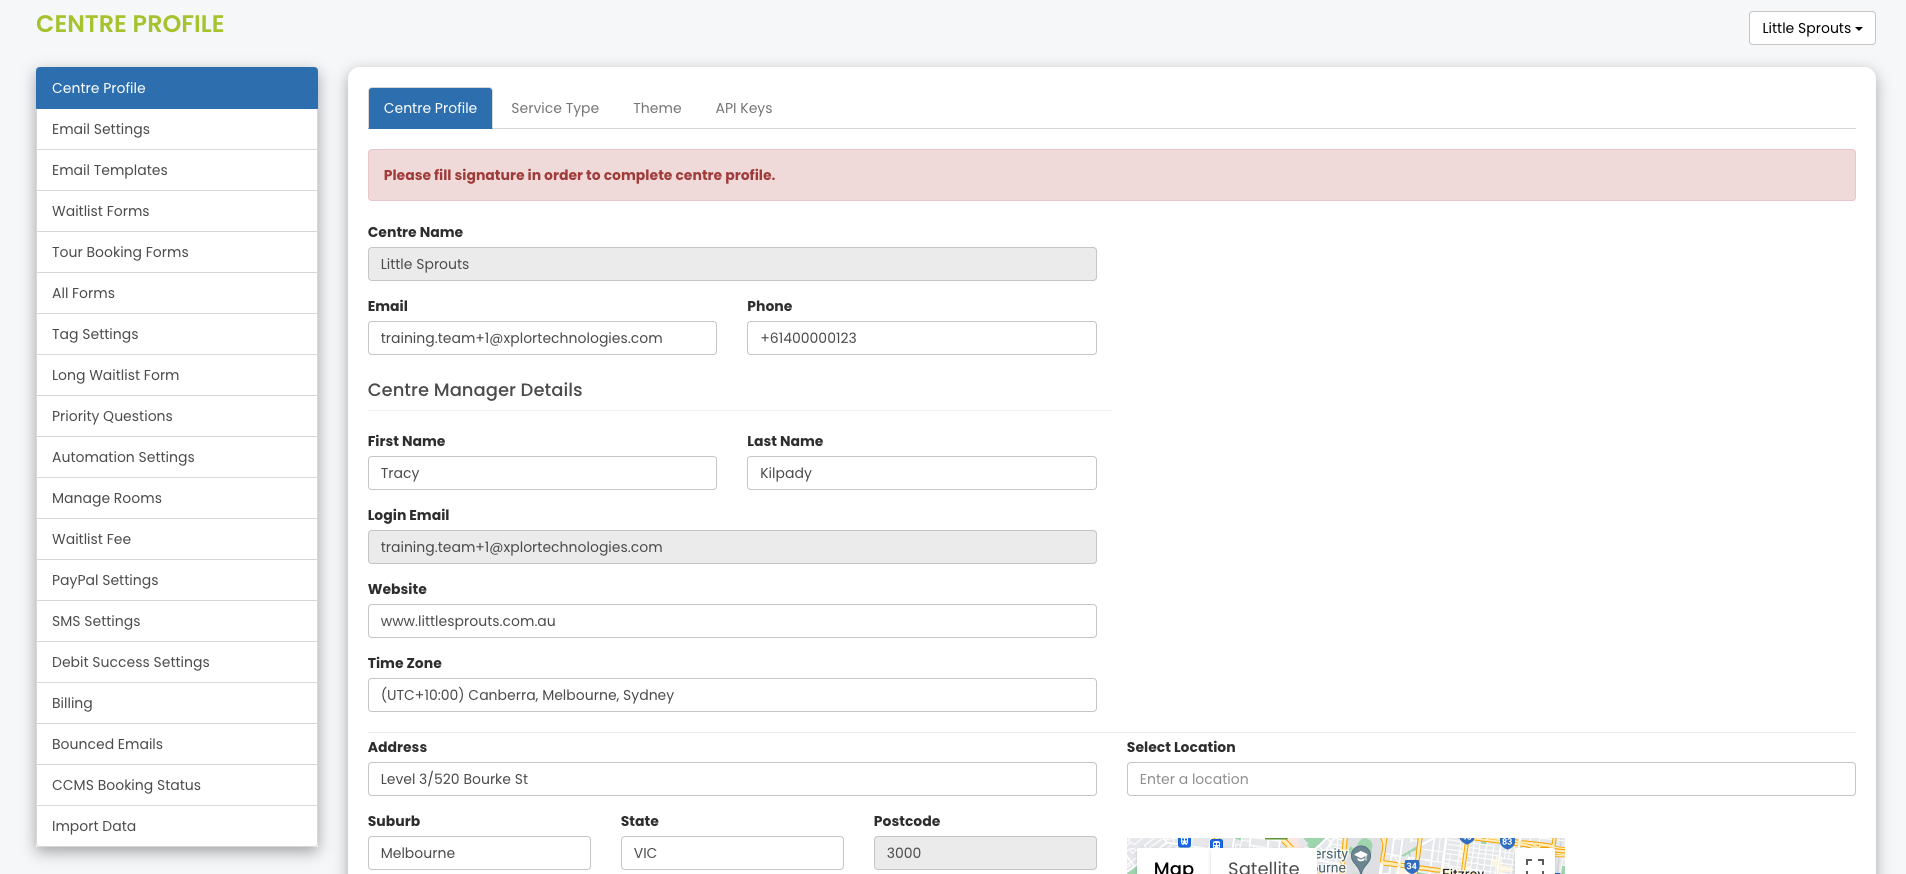This screenshot has width=1906, height=874.
Task: Select the Map view button
Action: tap(1174, 862)
